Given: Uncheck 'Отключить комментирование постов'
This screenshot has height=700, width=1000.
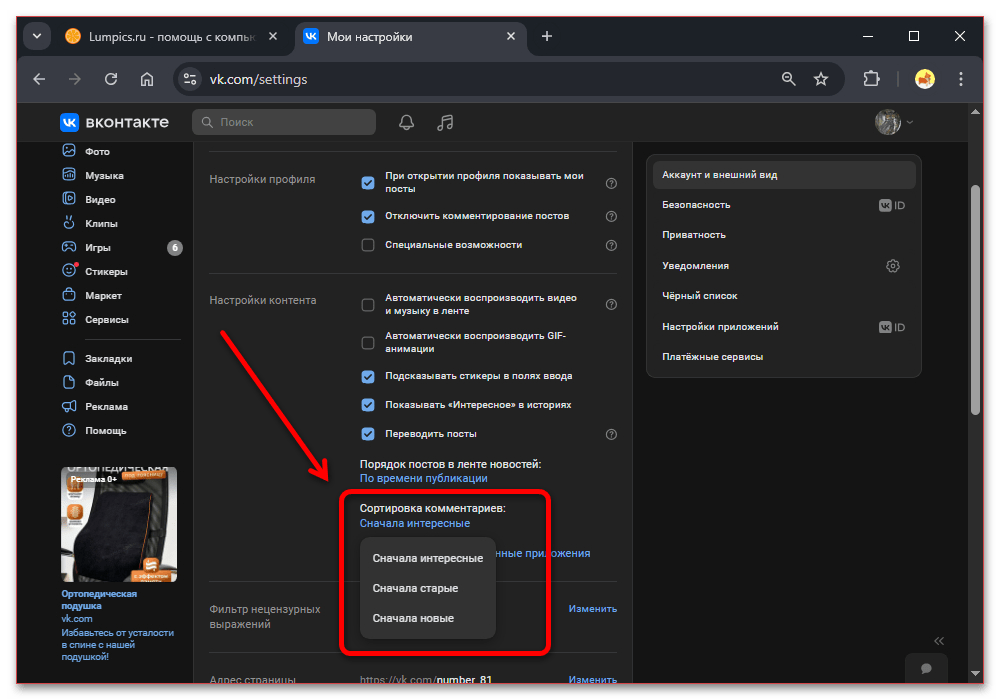Looking at the screenshot, I should [368, 217].
